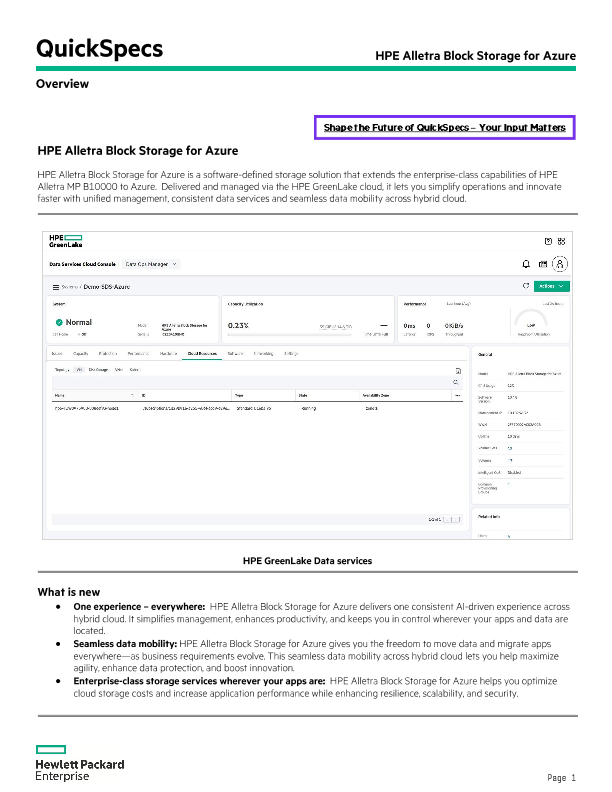Click the Systems breadcrumb link
The height and width of the screenshot is (792, 612).
70,287
